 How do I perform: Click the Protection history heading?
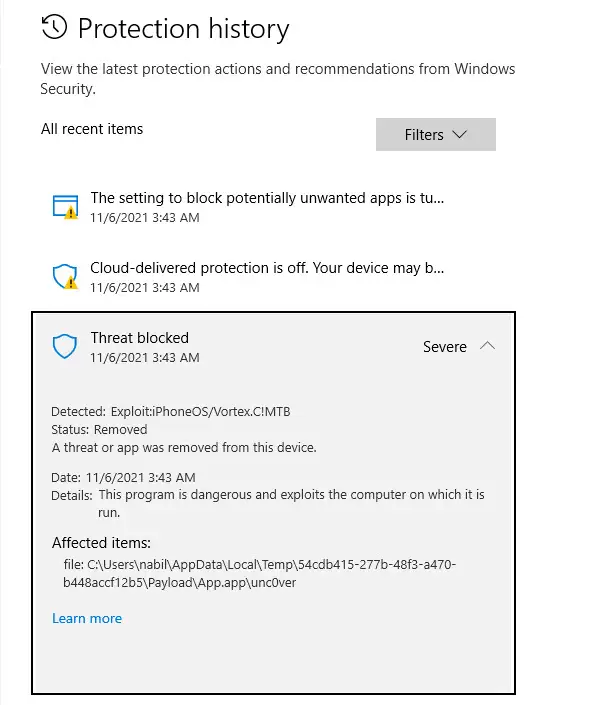pyautogui.click(x=184, y=28)
